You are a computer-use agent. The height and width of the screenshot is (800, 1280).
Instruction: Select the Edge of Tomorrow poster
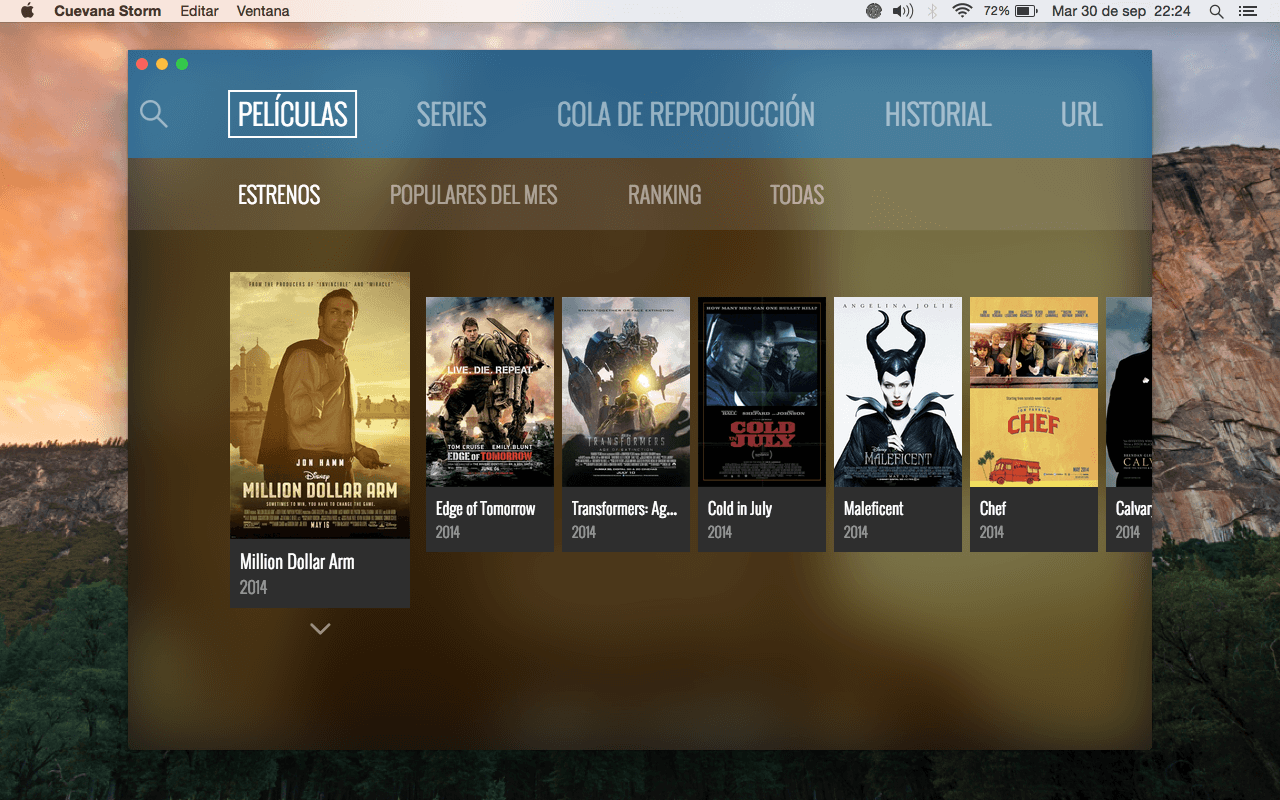click(x=490, y=391)
